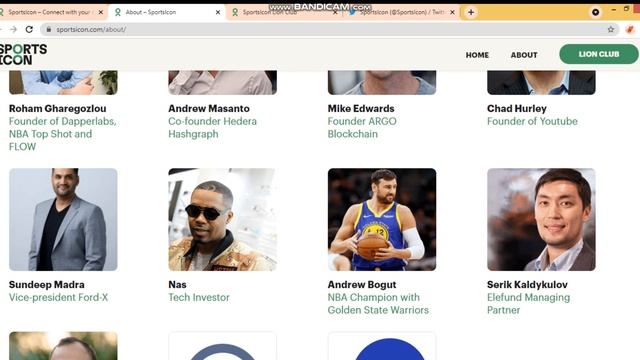Reload the page with the refresh icon

click(29, 29)
